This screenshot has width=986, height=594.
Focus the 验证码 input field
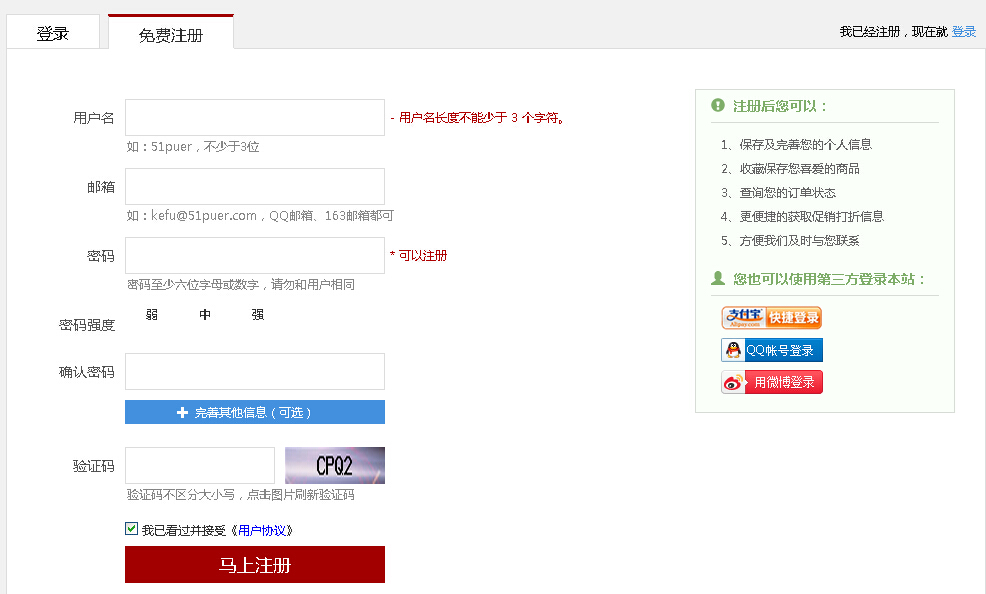(200, 466)
